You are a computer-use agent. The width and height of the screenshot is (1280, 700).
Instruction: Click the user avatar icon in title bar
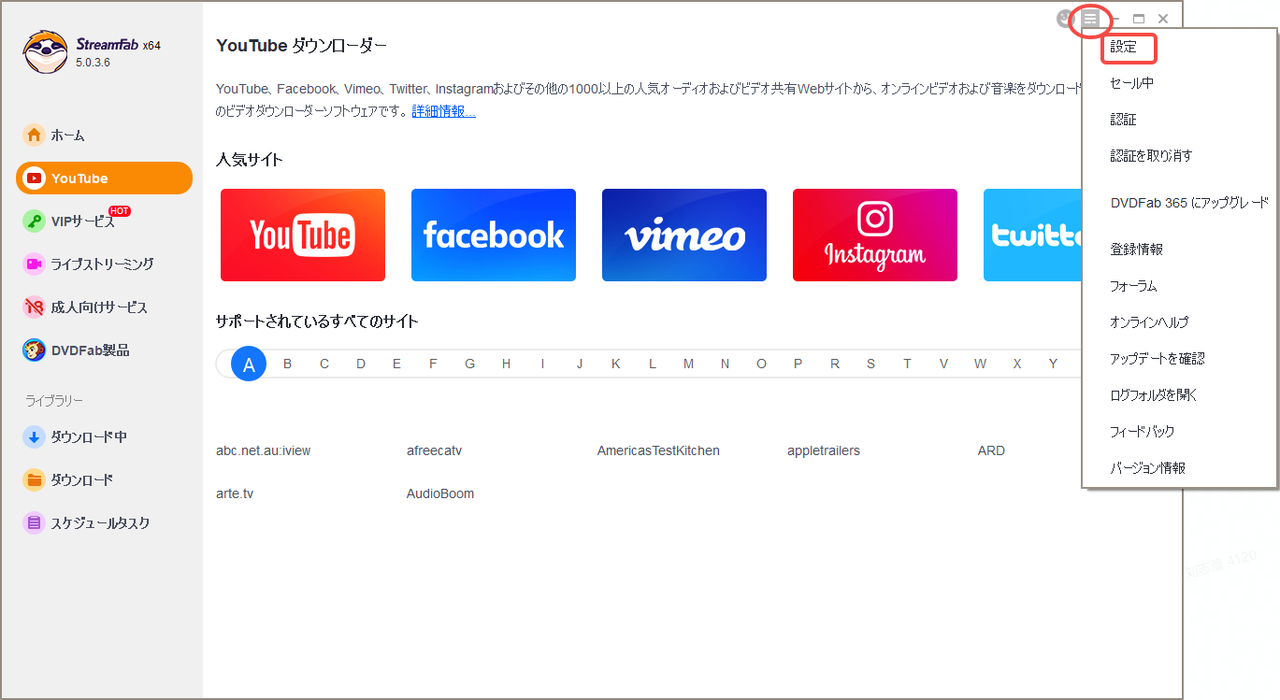coord(1066,19)
